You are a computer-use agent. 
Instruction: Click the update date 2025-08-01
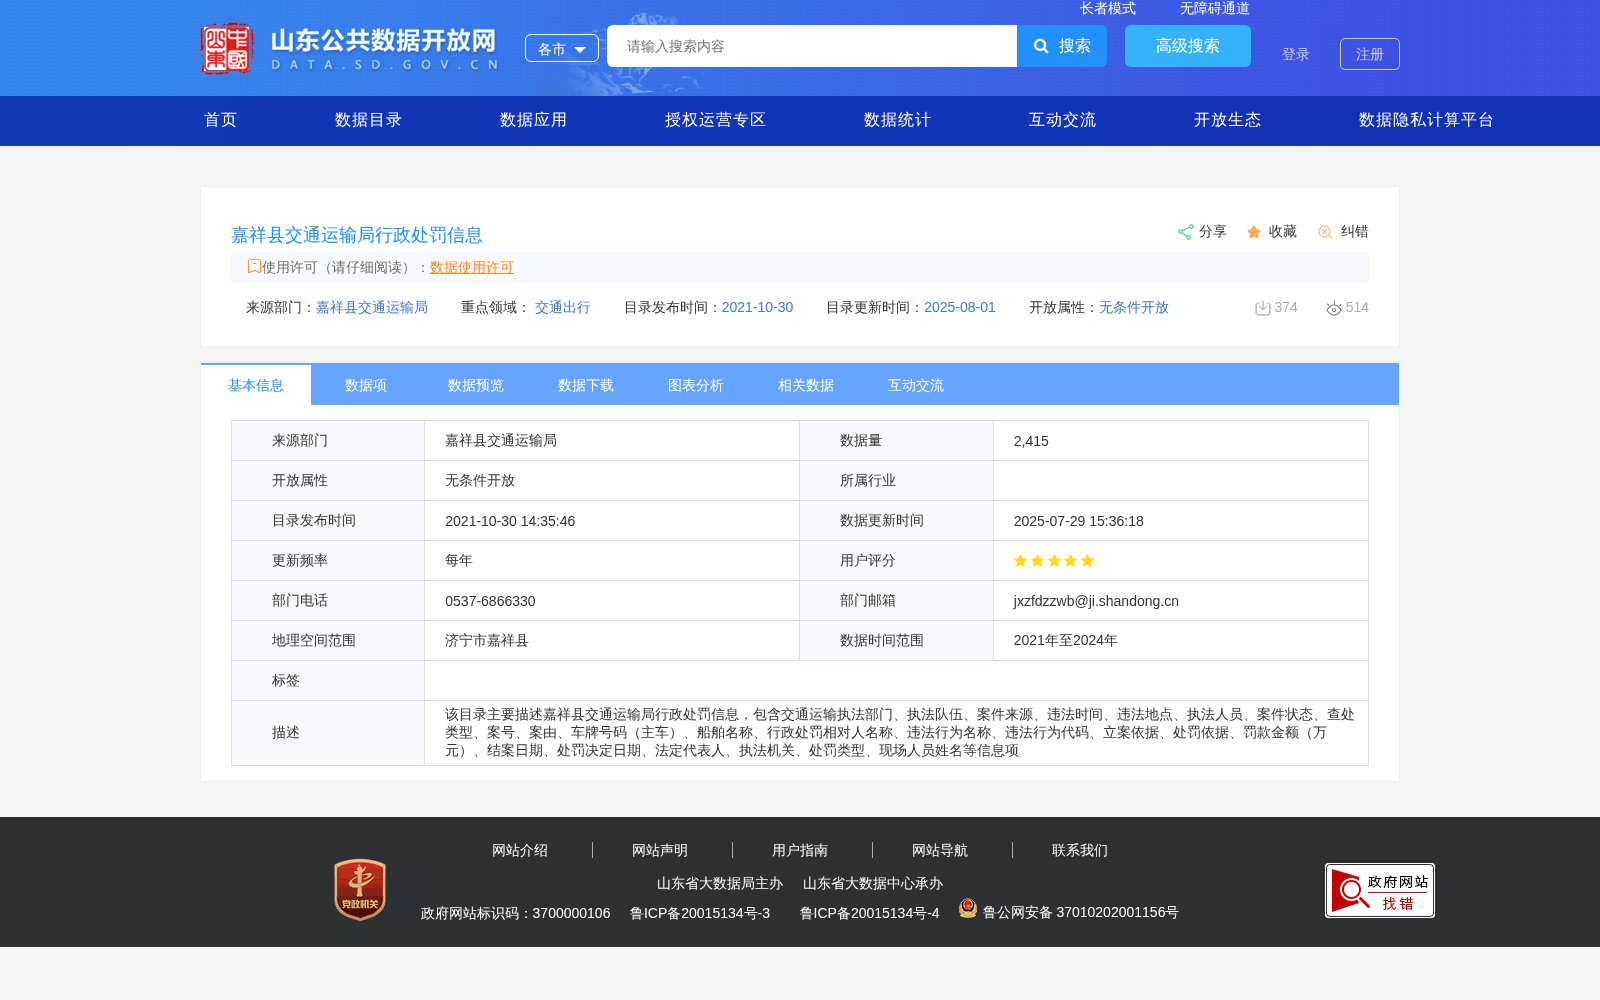click(x=960, y=307)
